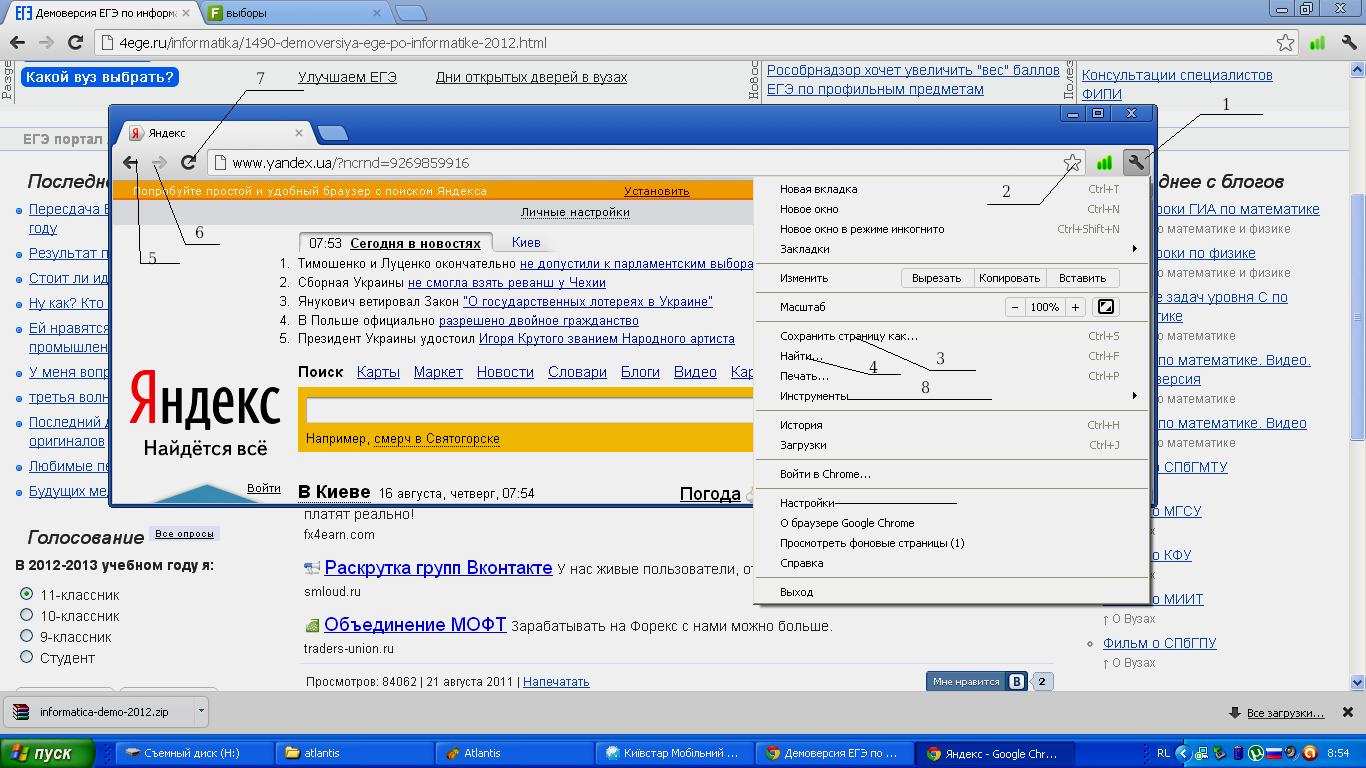Open Київстар Мобільний taskbar item

675,753
